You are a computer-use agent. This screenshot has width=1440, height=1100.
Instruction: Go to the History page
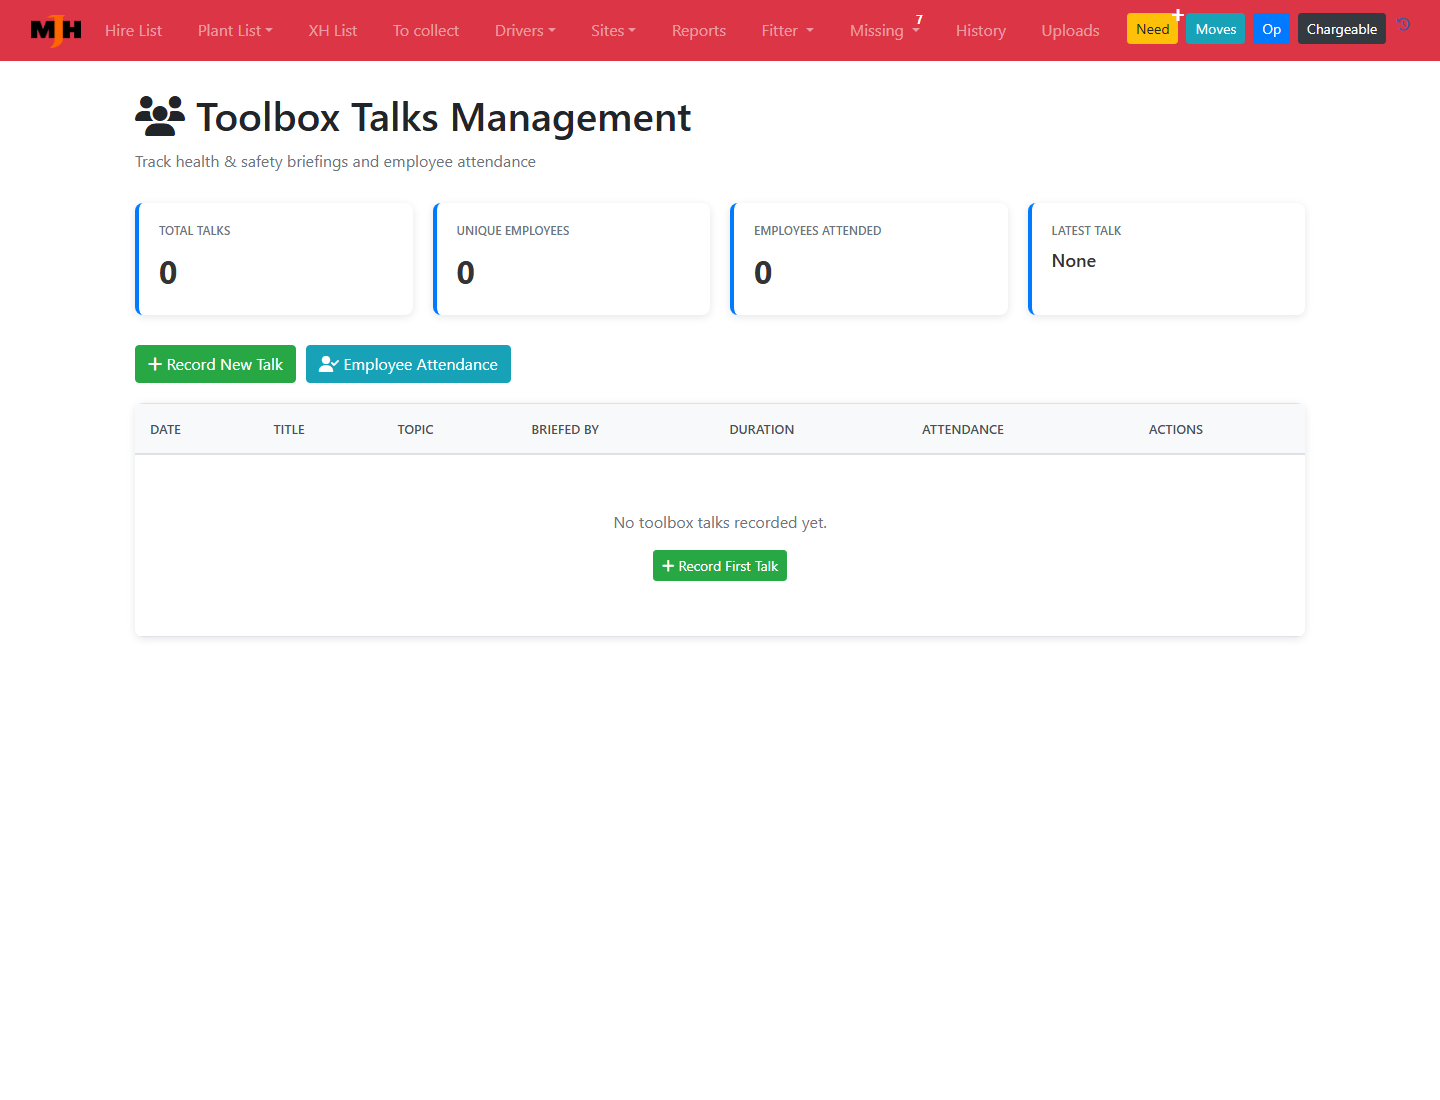[x=981, y=30]
